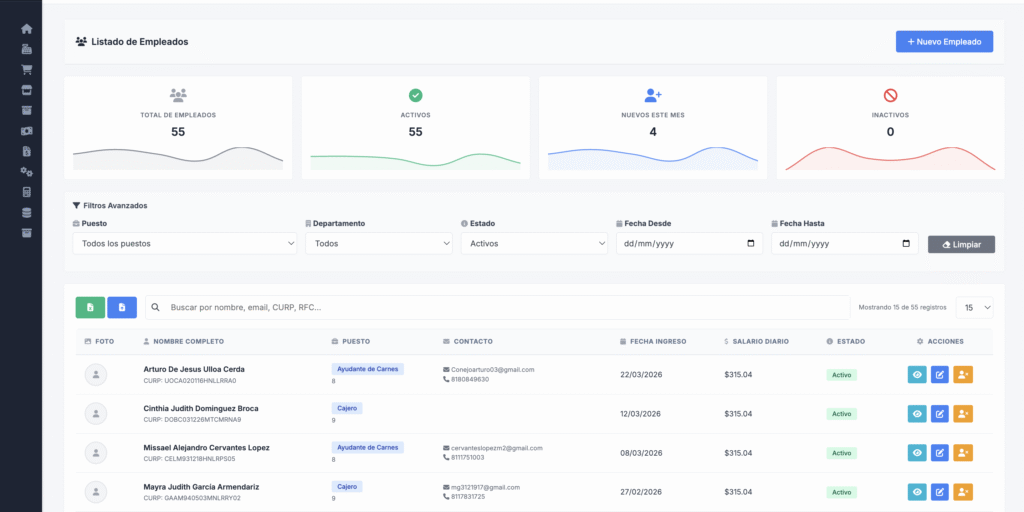The image size is (1024, 512).
Task: Expand the Puesto filter dropdown
Action: tap(185, 244)
